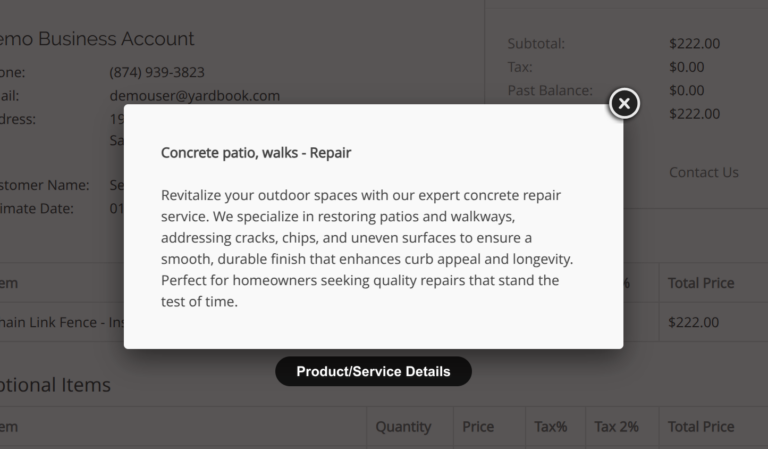Click the Concrete patio, walks - Repair title
This screenshot has height=449, width=768.
coord(256,153)
